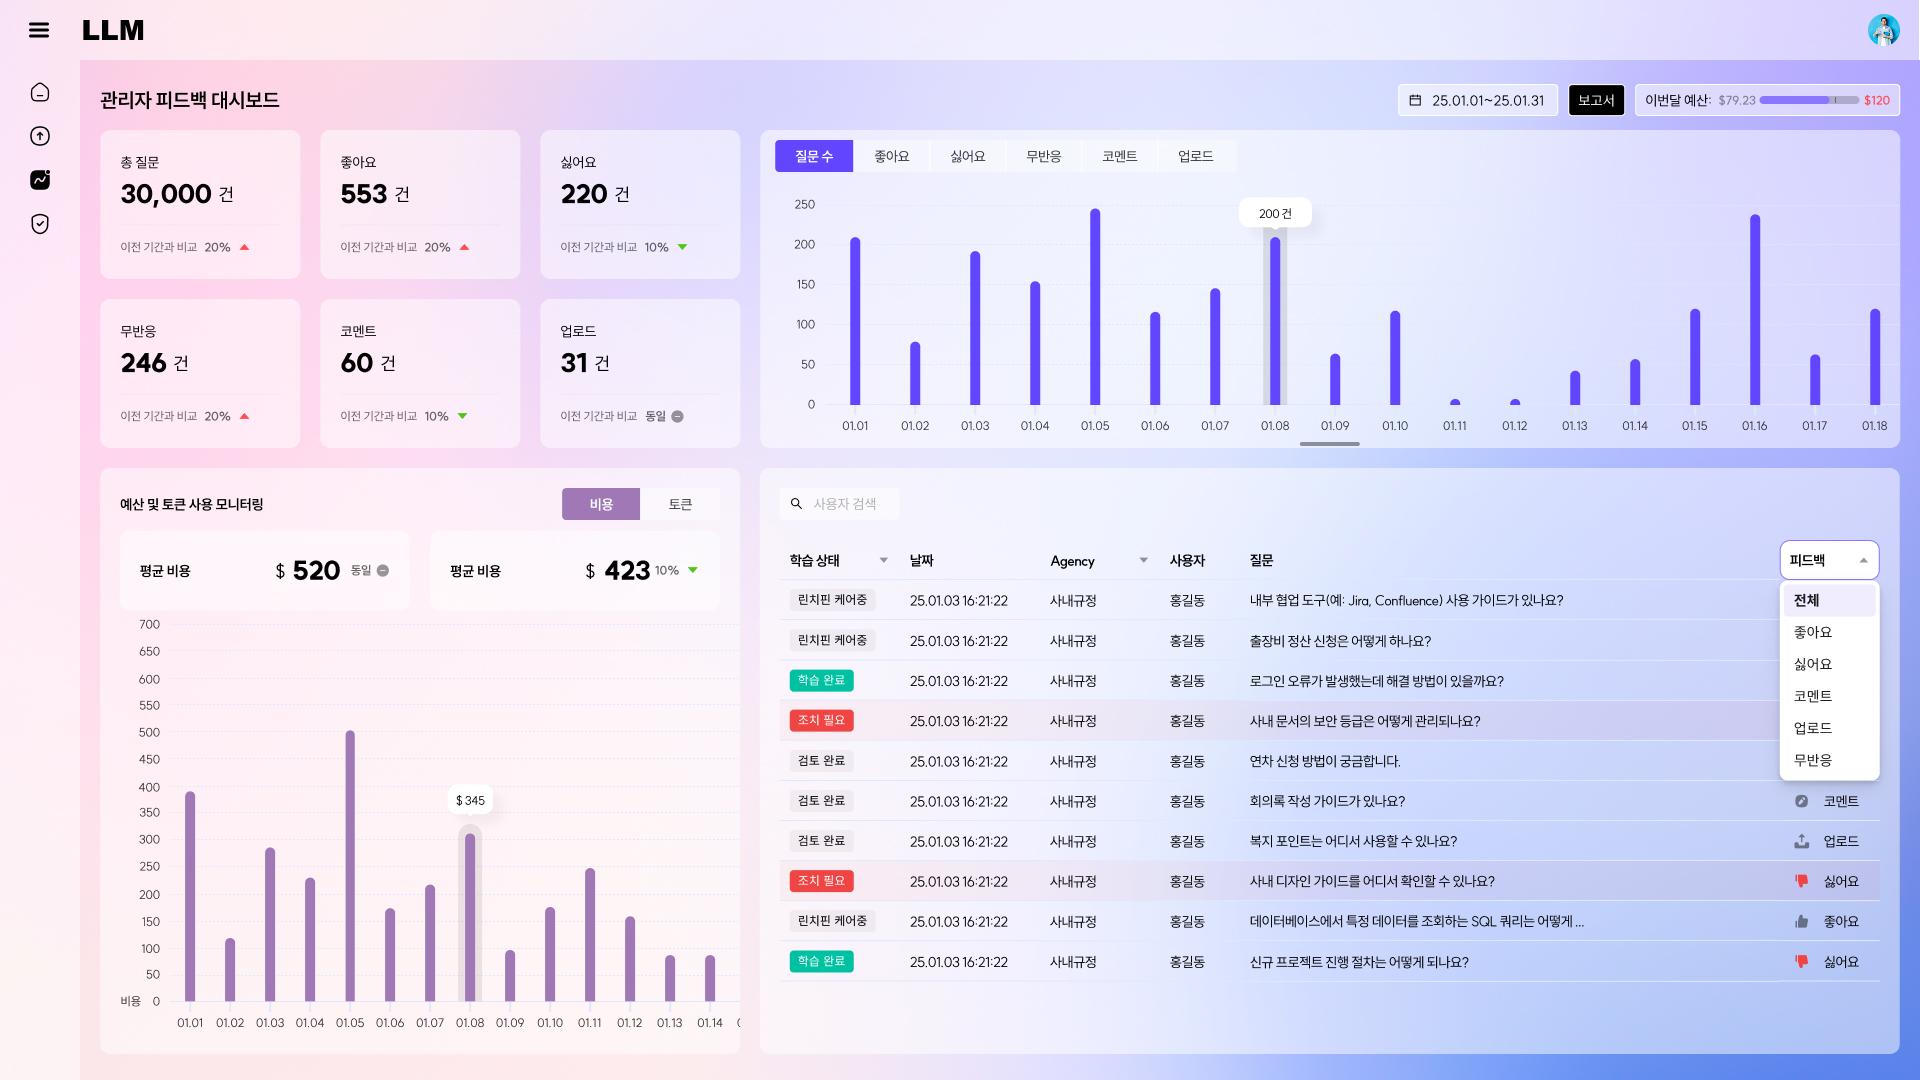Open the 코멘트 chart tab
Screen dimensions: 1920x1080
click(x=1119, y=156)
